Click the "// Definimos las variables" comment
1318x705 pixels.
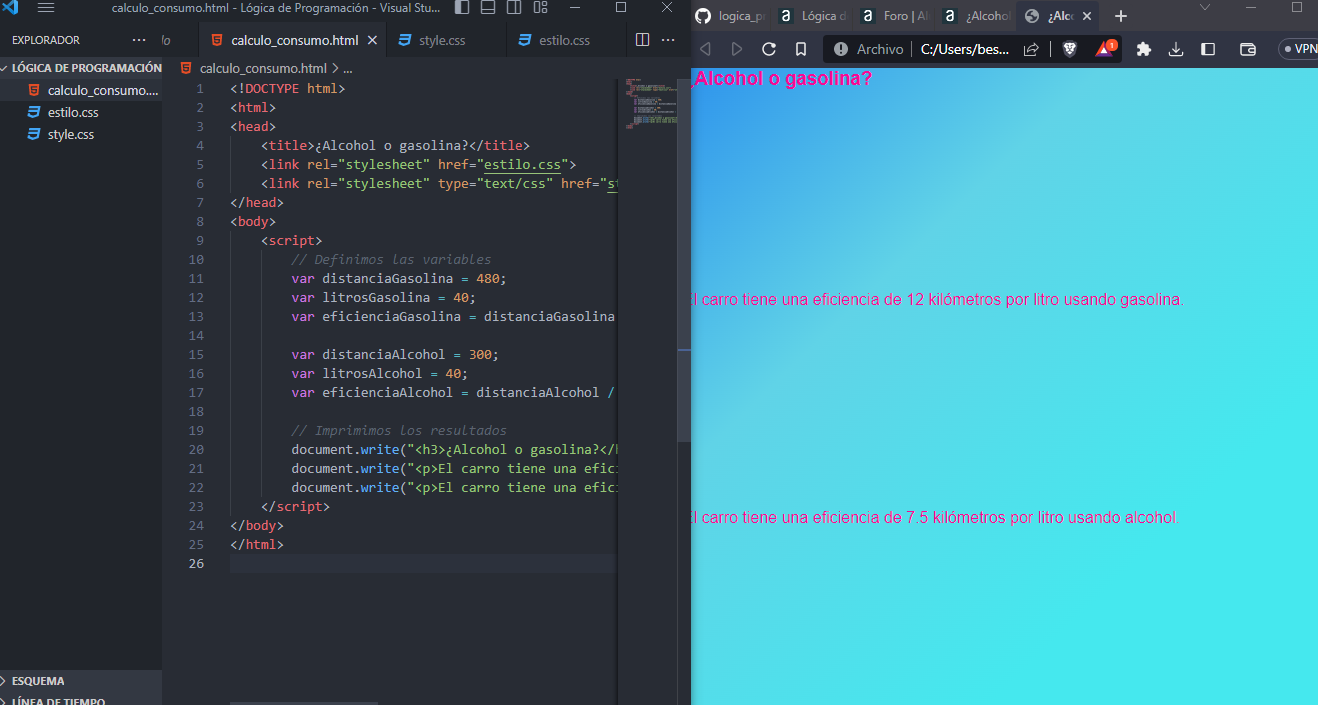391,259
